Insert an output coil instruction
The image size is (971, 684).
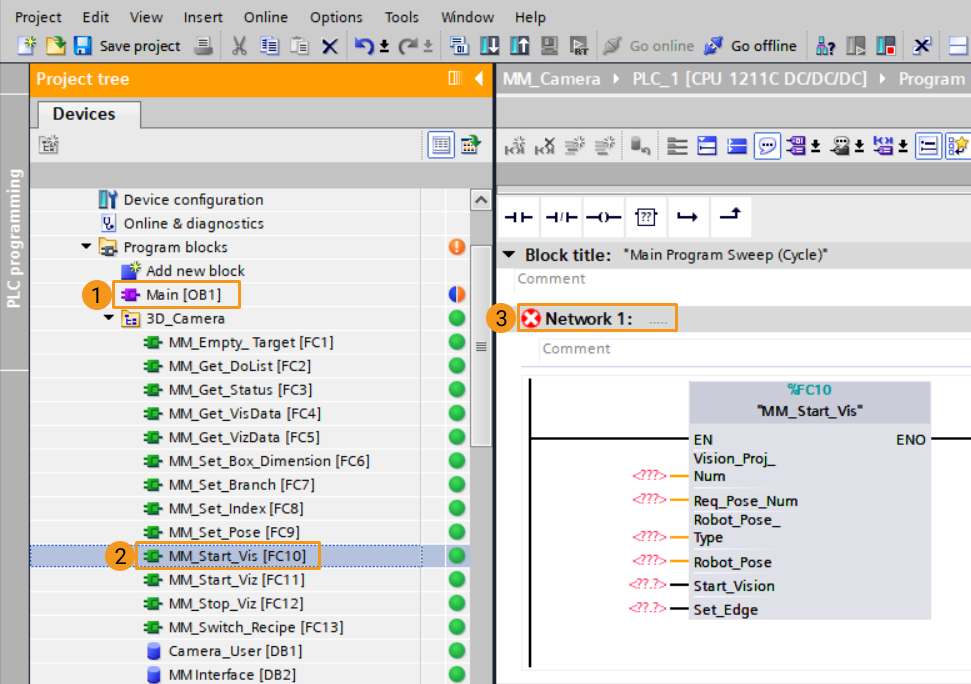(603, 216)
